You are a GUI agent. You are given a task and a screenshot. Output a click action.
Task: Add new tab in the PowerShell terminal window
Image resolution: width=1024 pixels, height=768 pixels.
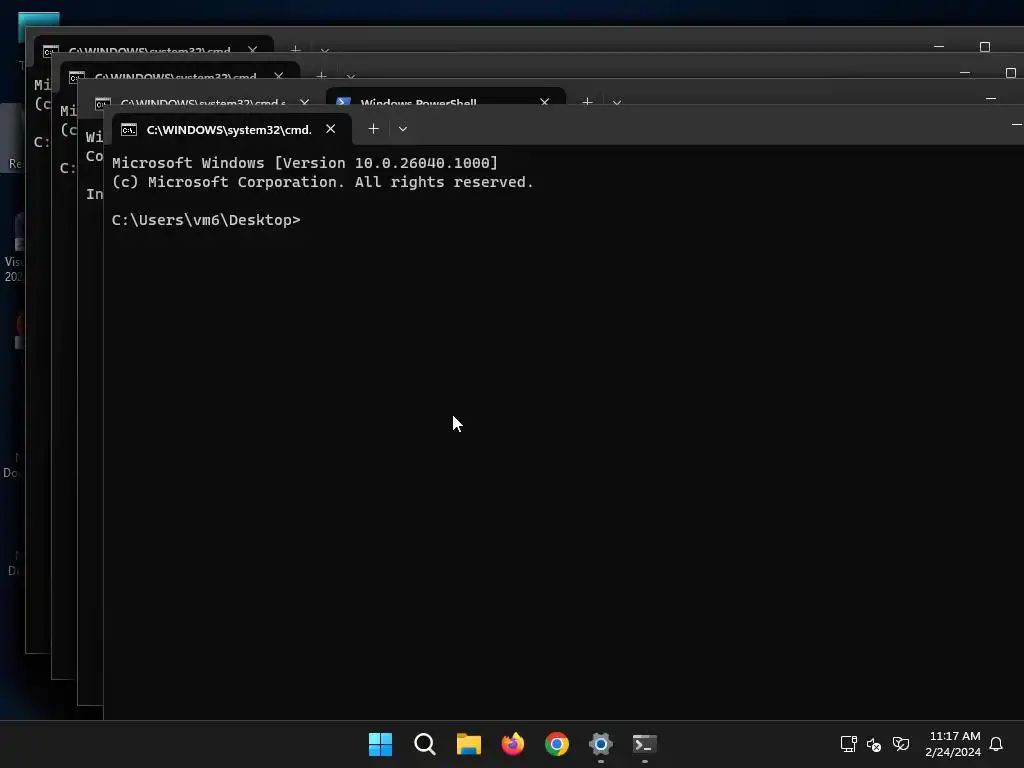coord(587,102)
